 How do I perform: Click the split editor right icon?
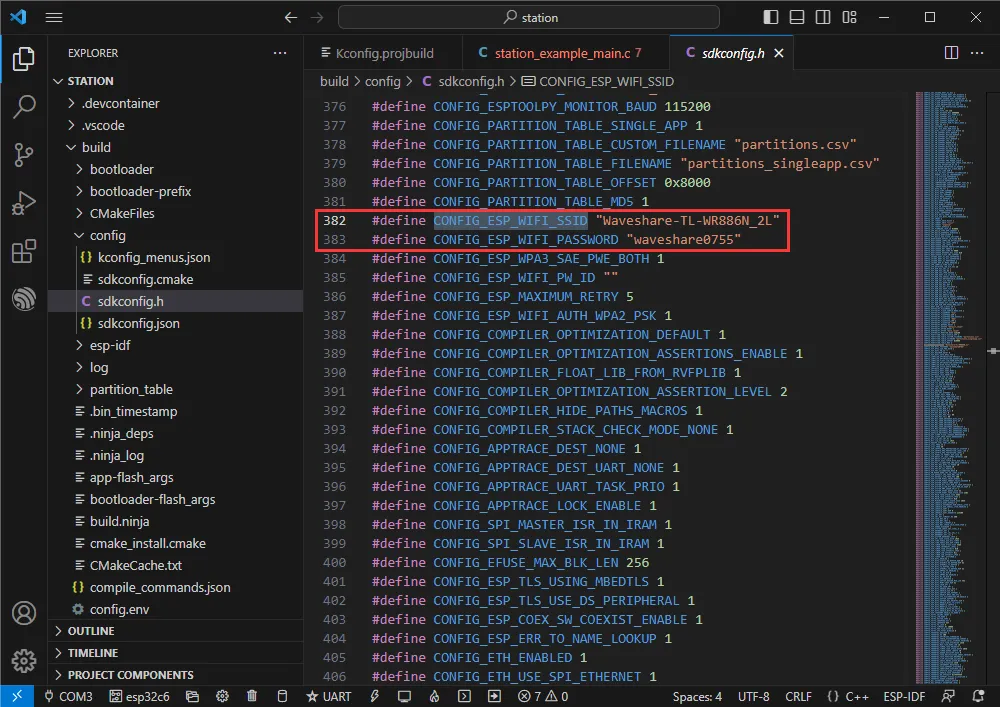click(951, 53)
